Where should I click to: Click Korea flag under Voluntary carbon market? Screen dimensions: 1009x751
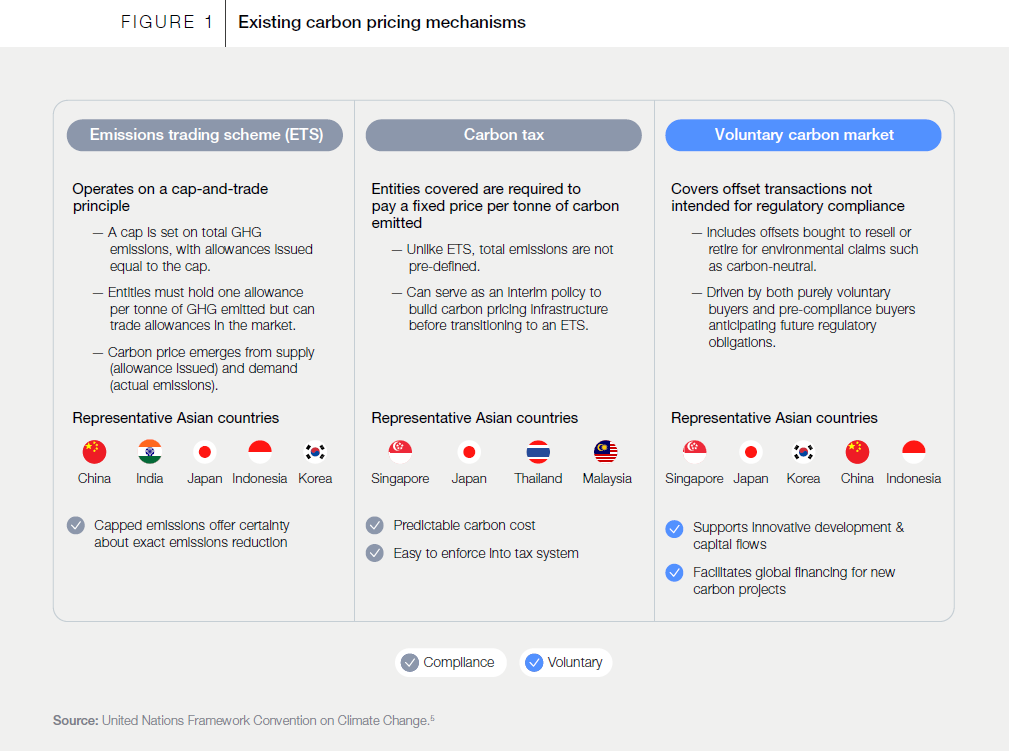coord(803,452)
